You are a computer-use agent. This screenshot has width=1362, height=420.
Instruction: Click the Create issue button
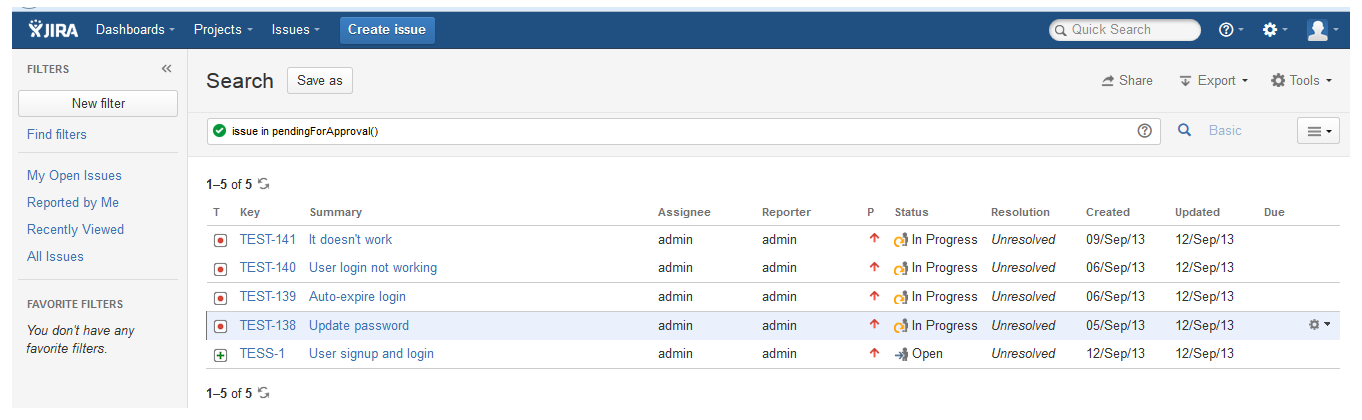tap(387, 30)
